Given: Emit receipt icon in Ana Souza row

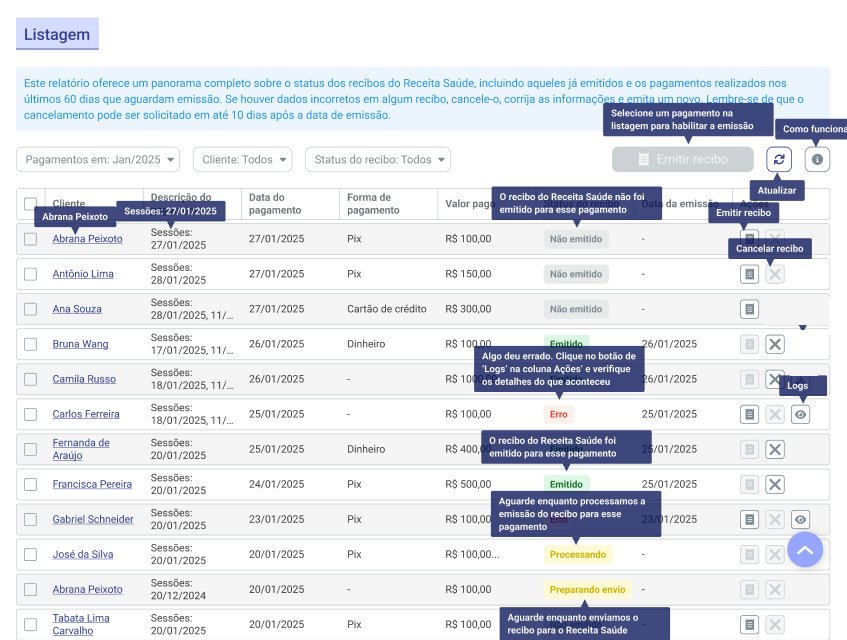Looking at the screenshot, I should (x=749, y=309).
